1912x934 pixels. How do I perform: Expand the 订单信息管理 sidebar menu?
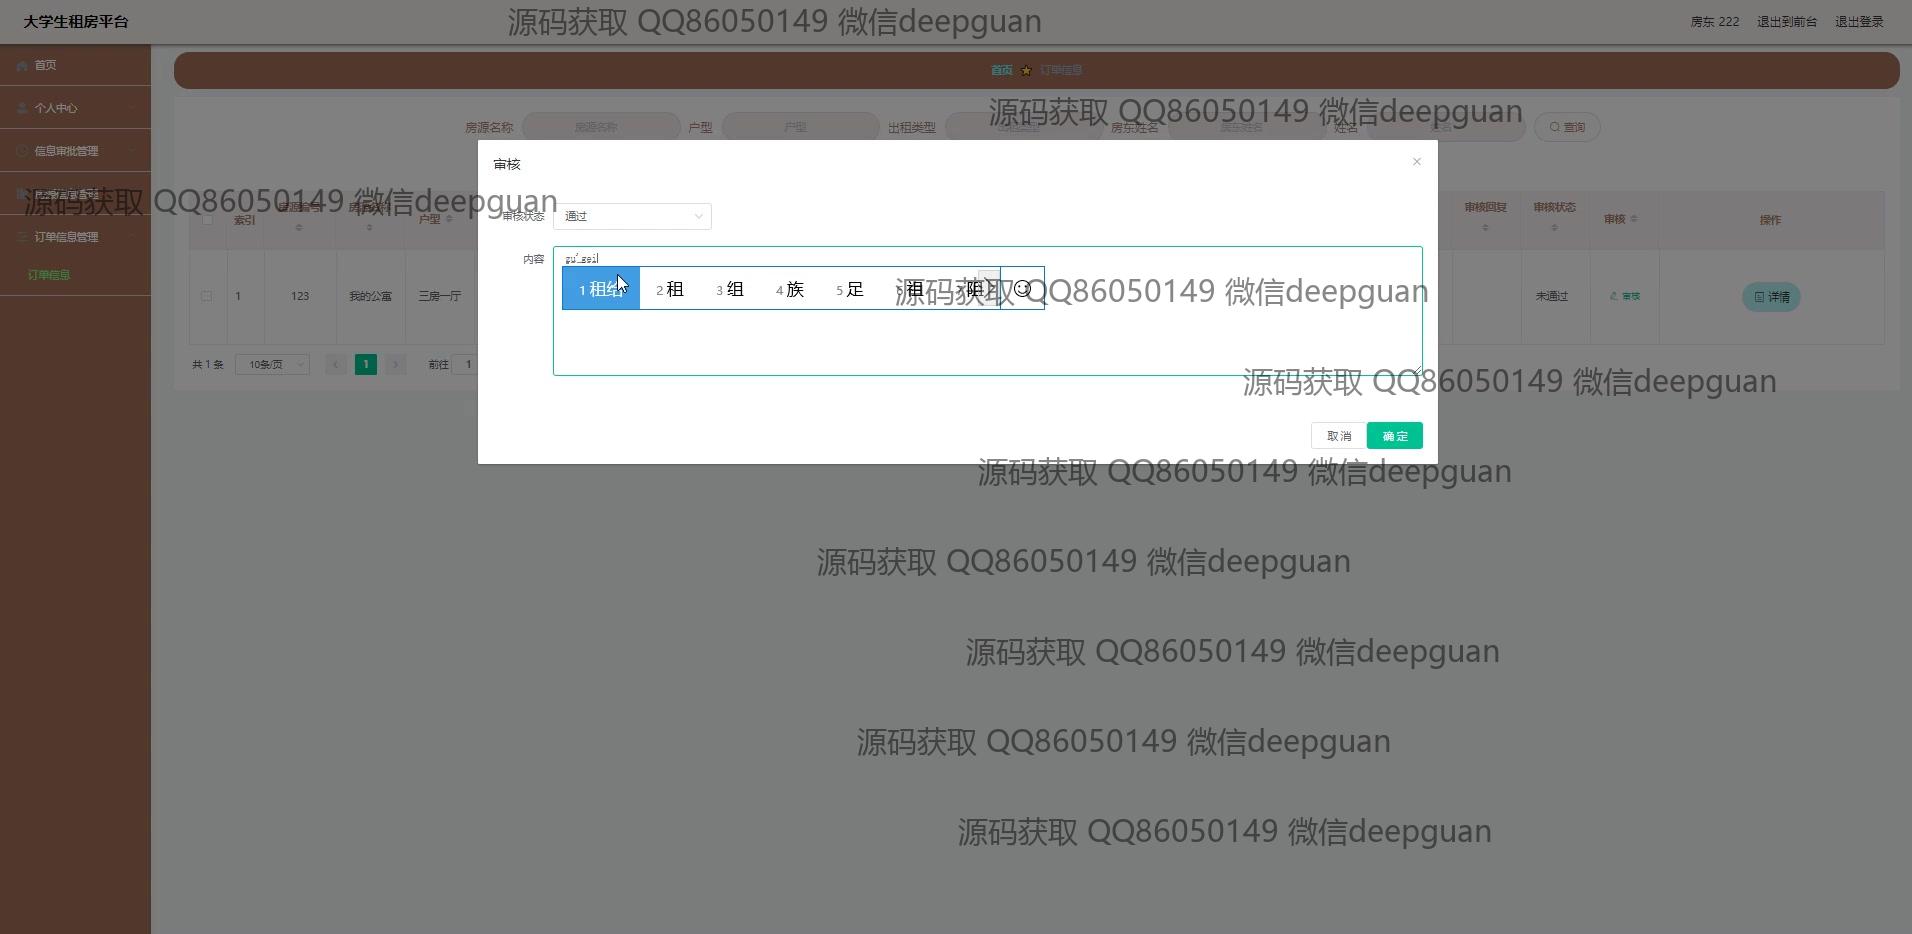click(x=75, y=237)
